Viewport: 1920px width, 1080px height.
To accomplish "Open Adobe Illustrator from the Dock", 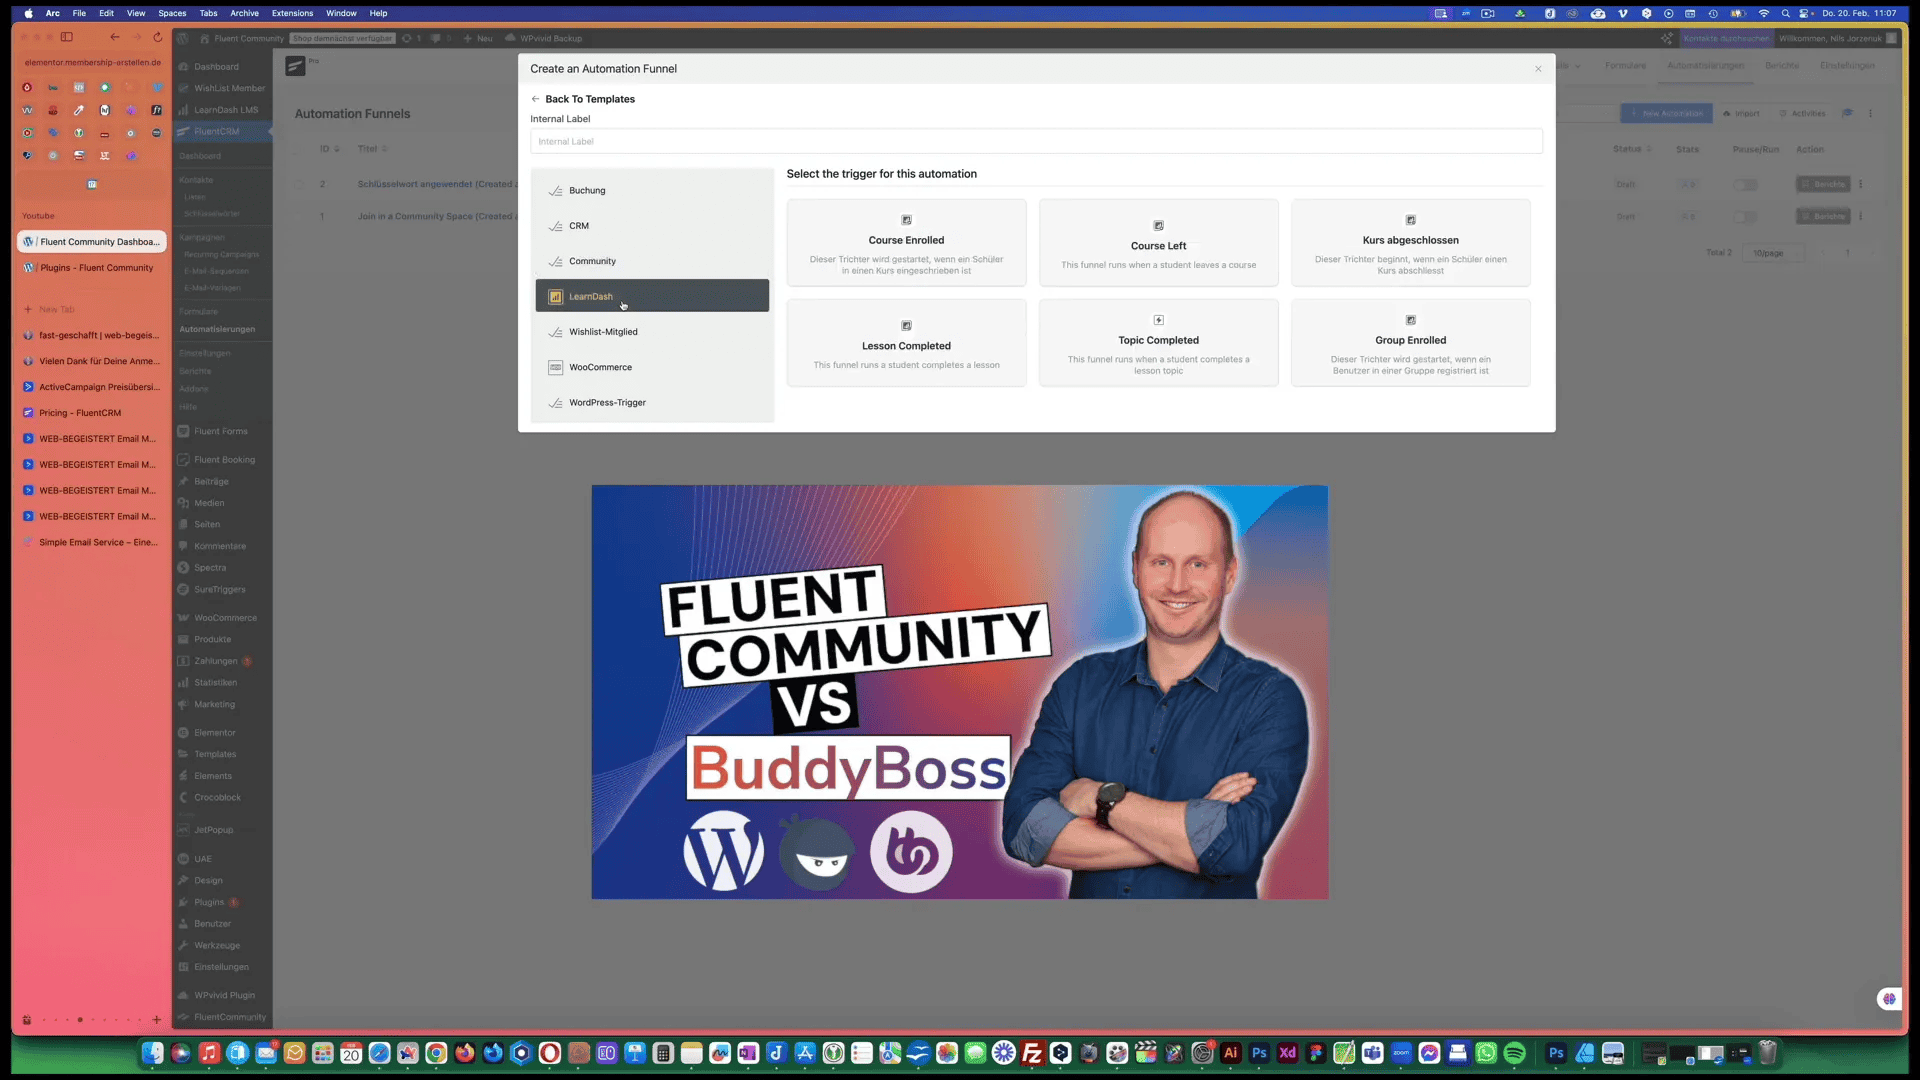I will [1231, 1053].
